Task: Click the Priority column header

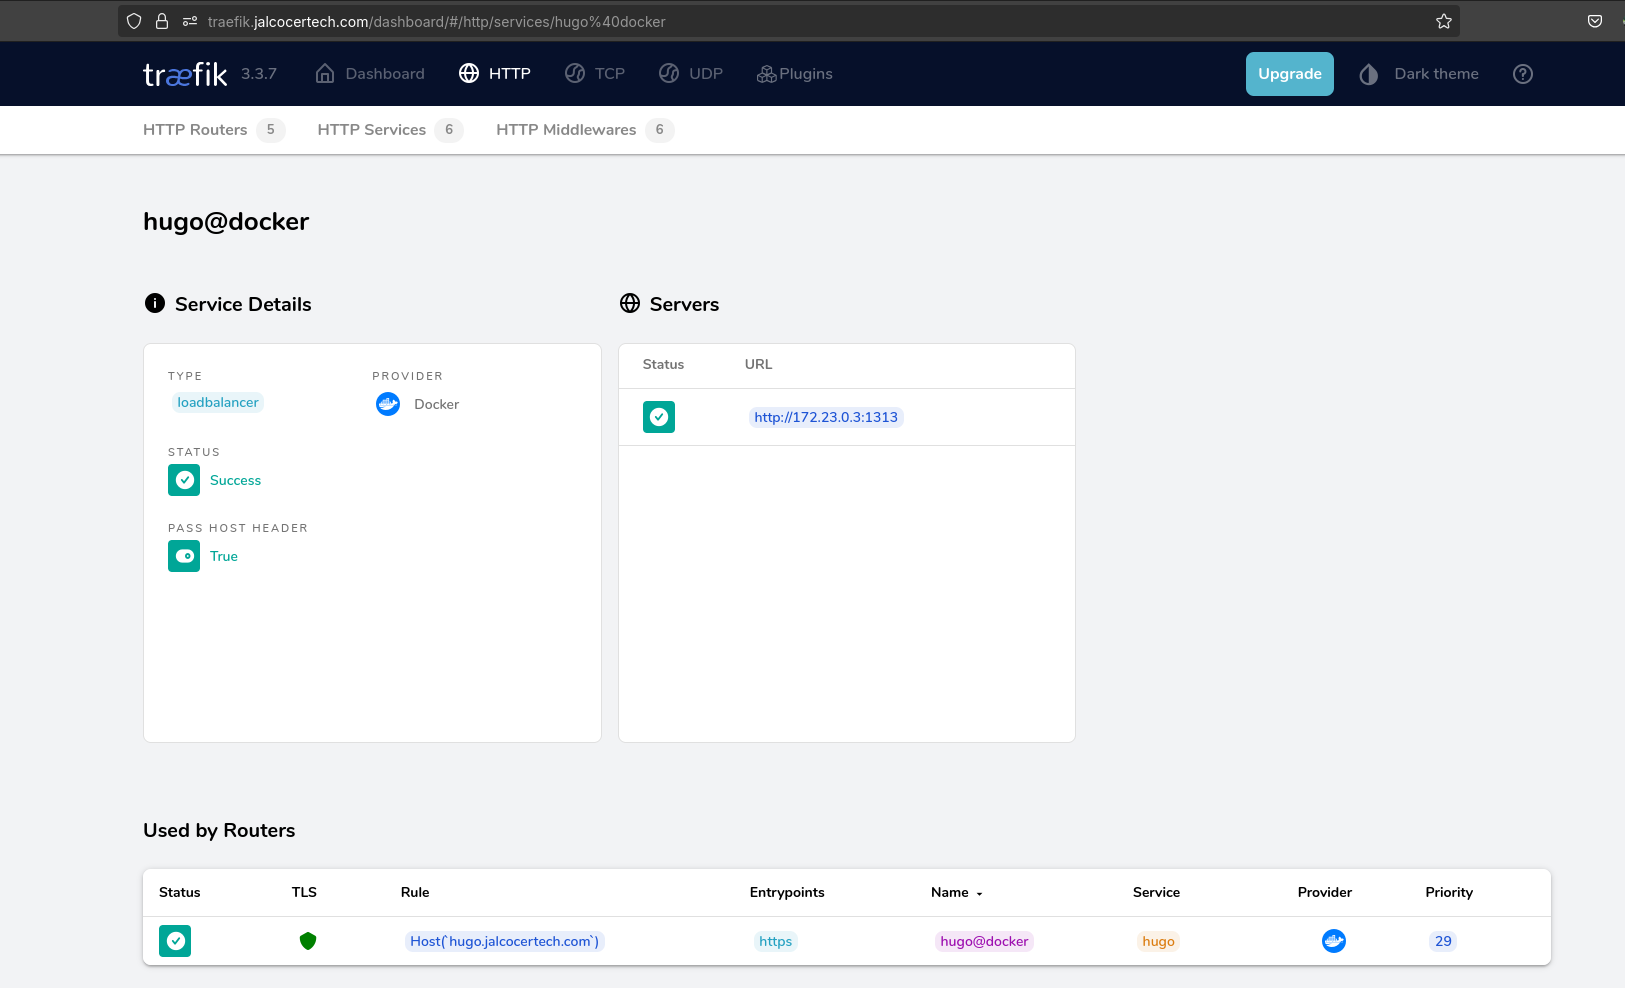Action: coord(1449,892)
